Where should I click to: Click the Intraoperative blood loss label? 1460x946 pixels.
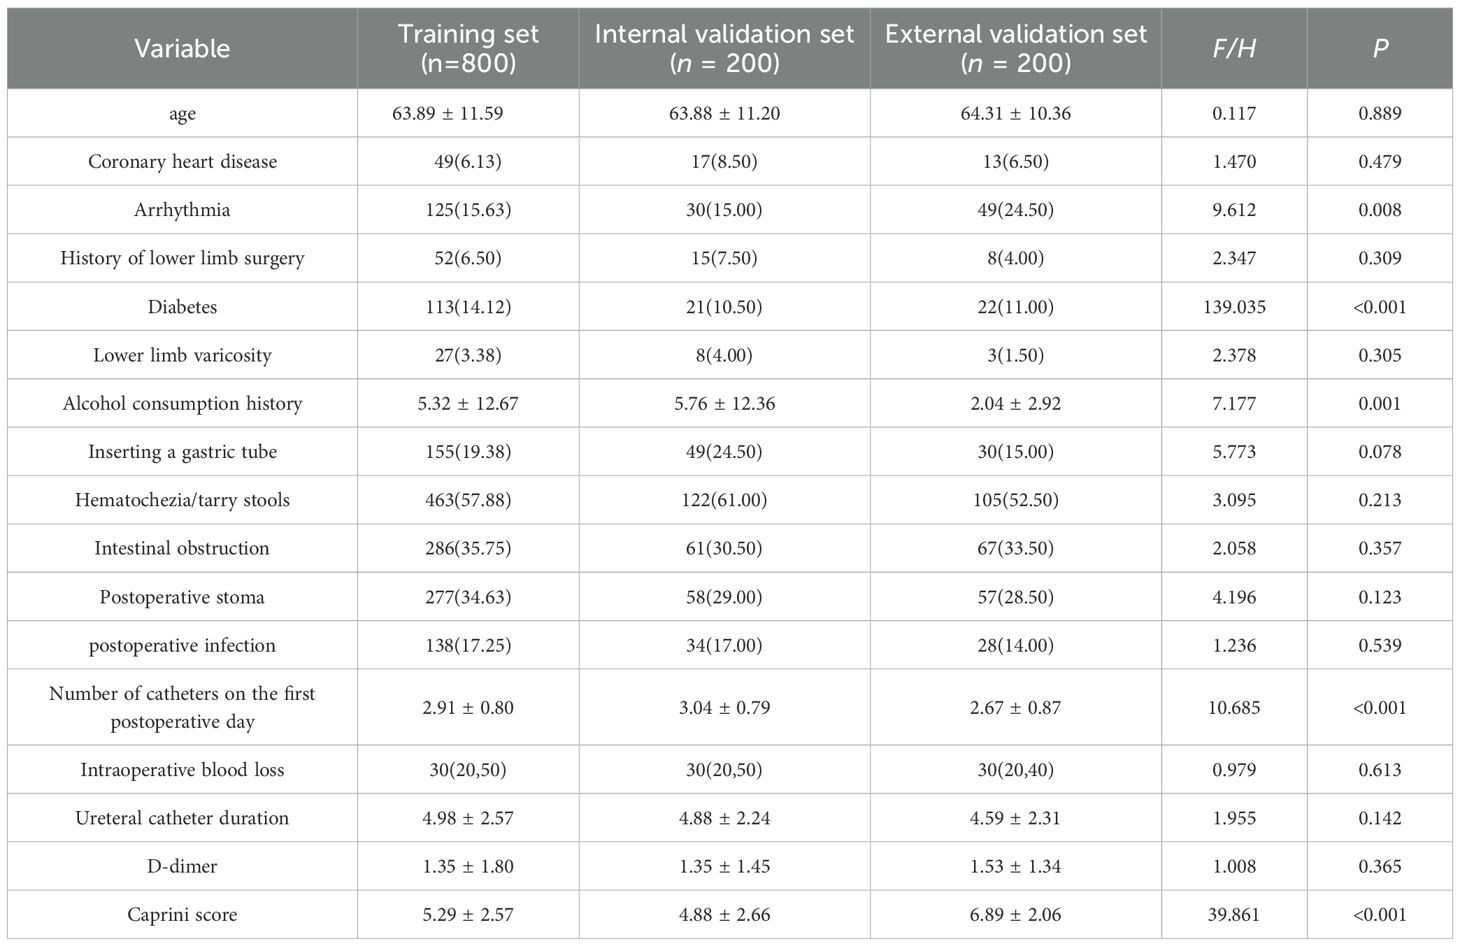[182, 770]
